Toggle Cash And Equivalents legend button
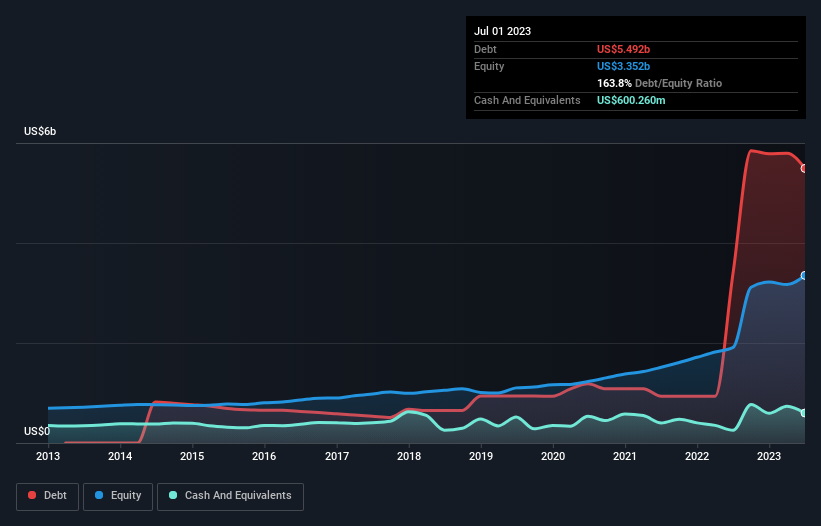This screenshot has height=526, width=821. pyautogui.click(x=230, y=496)
